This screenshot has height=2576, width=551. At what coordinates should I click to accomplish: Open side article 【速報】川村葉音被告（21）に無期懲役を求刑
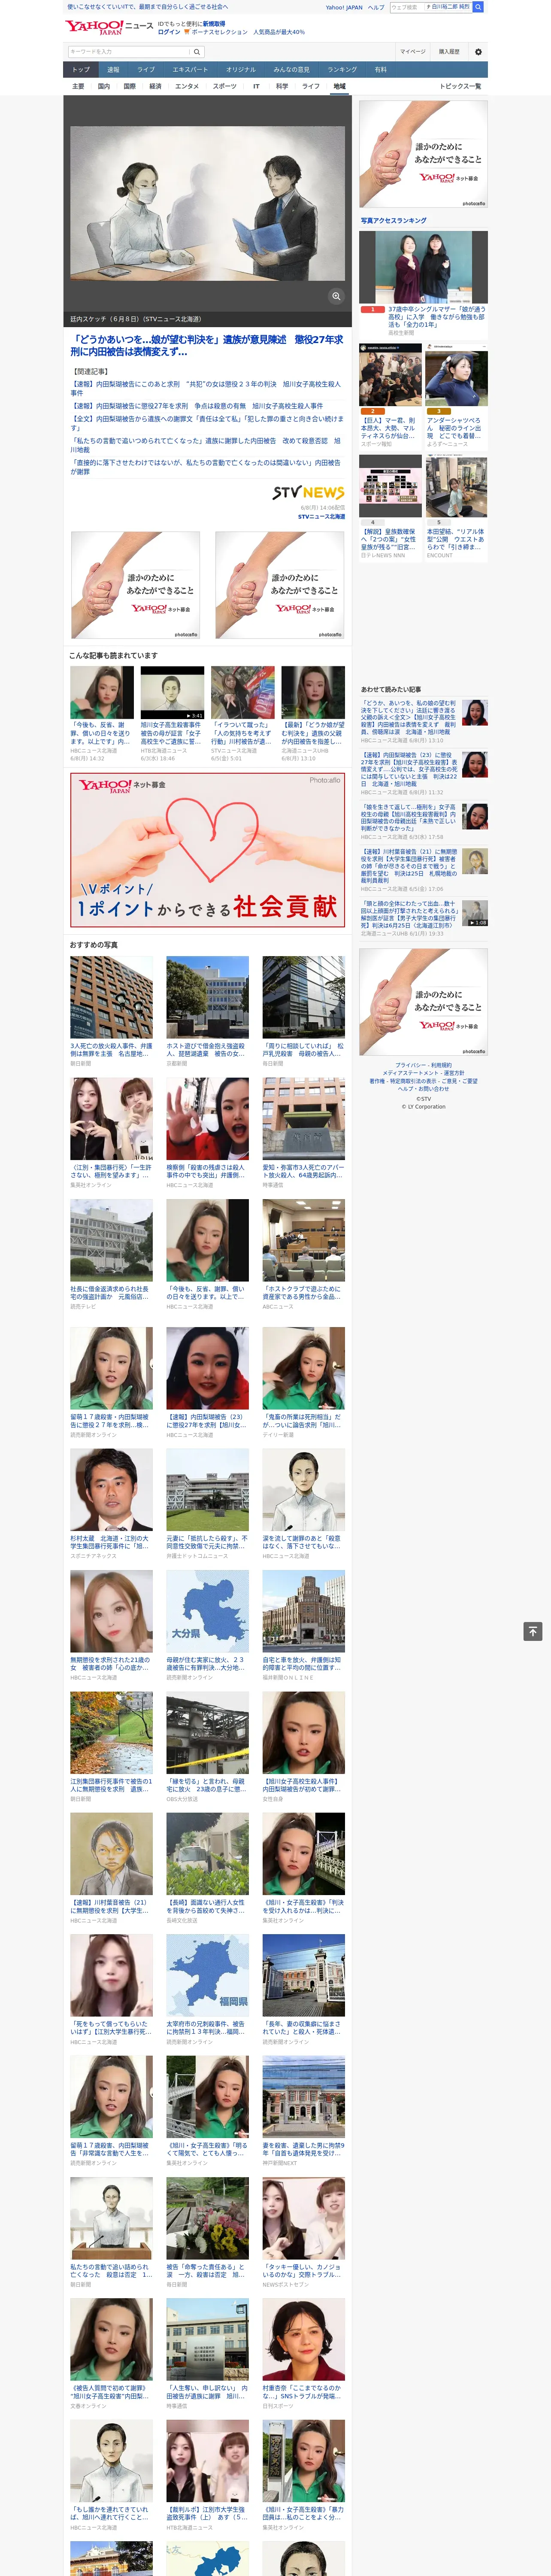point(409,865)
